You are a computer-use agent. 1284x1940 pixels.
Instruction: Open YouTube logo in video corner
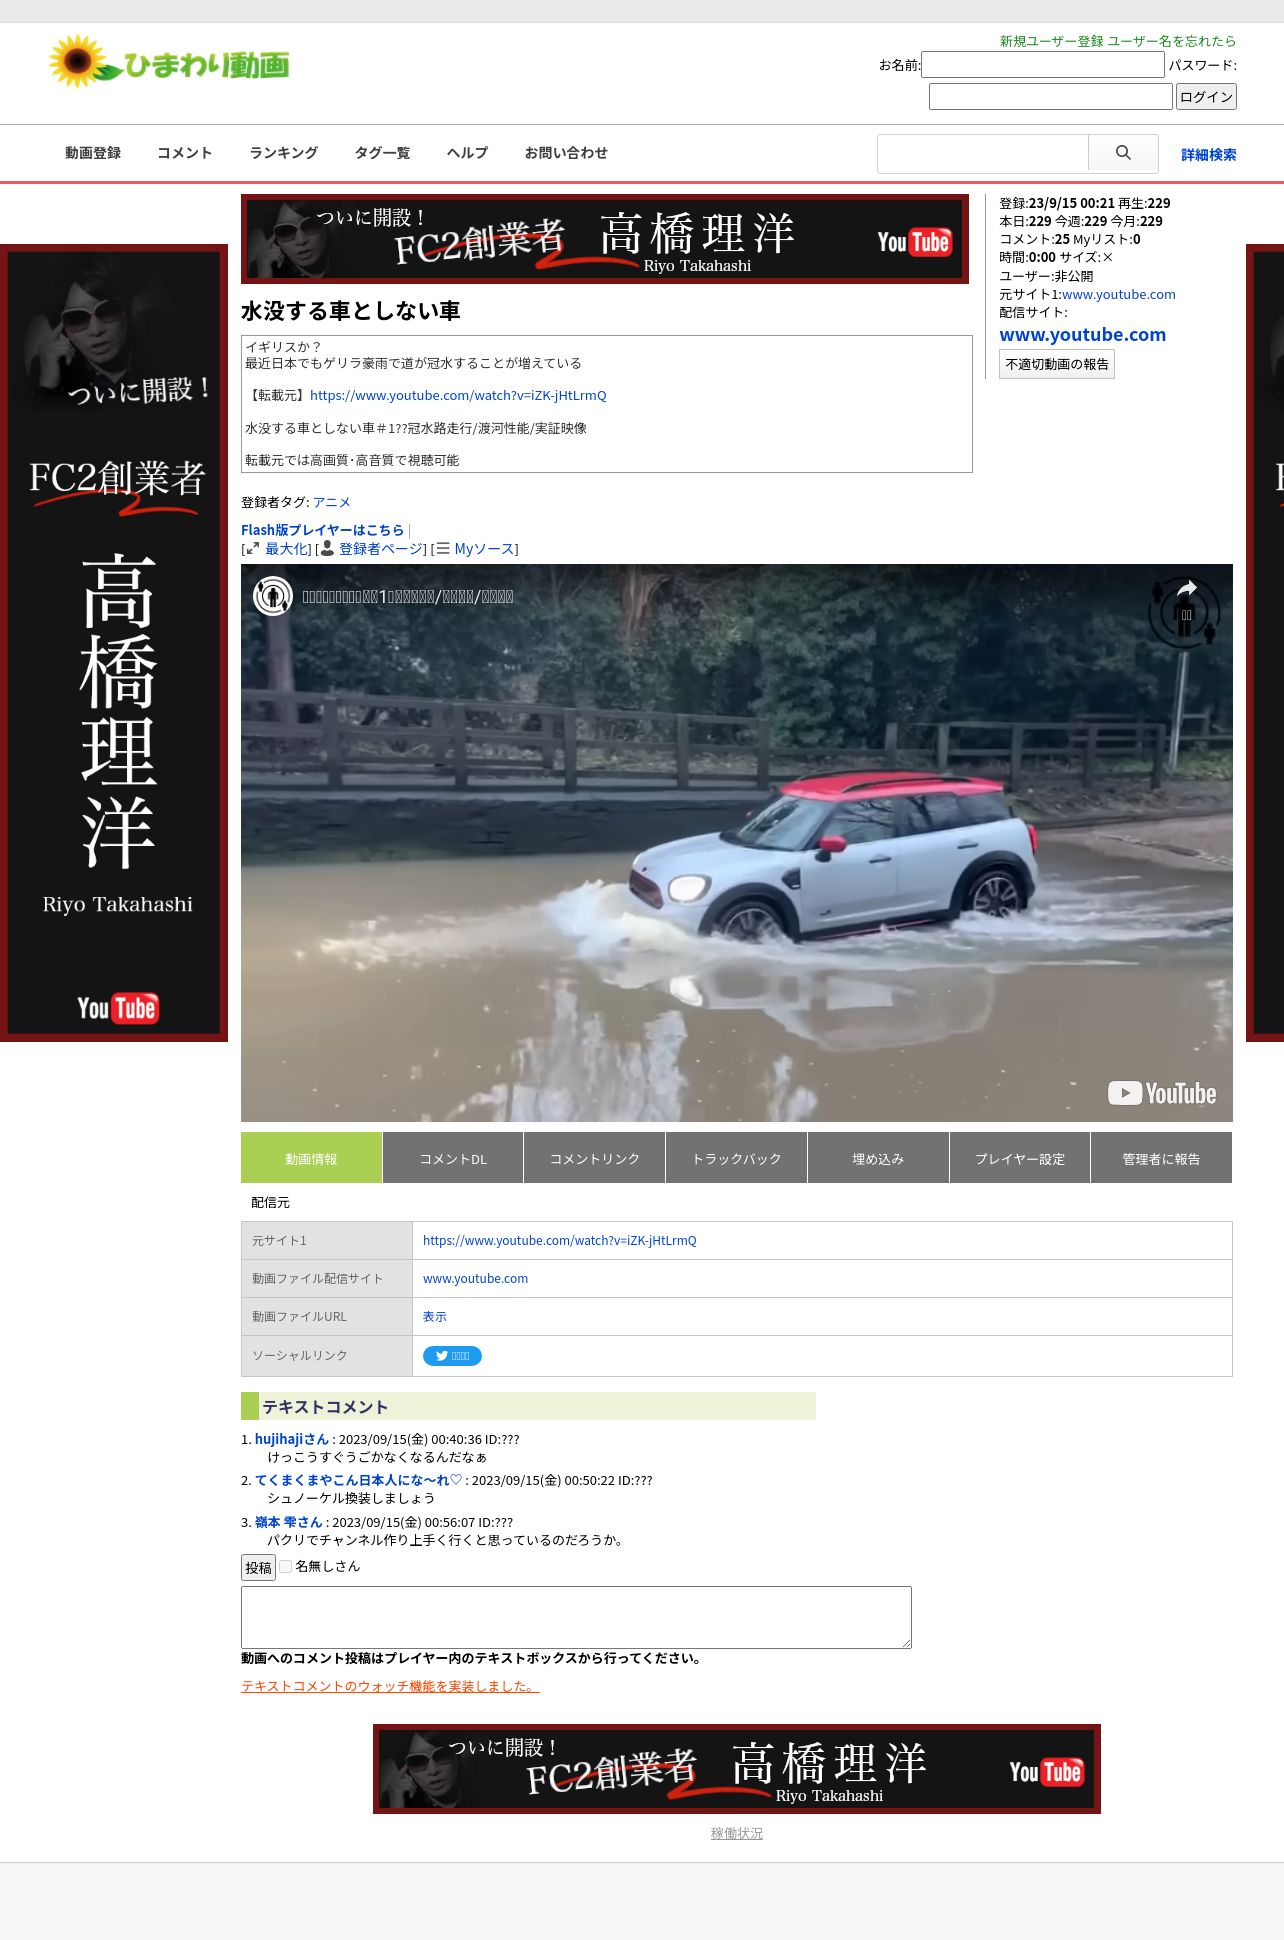coord(1162,1093)
